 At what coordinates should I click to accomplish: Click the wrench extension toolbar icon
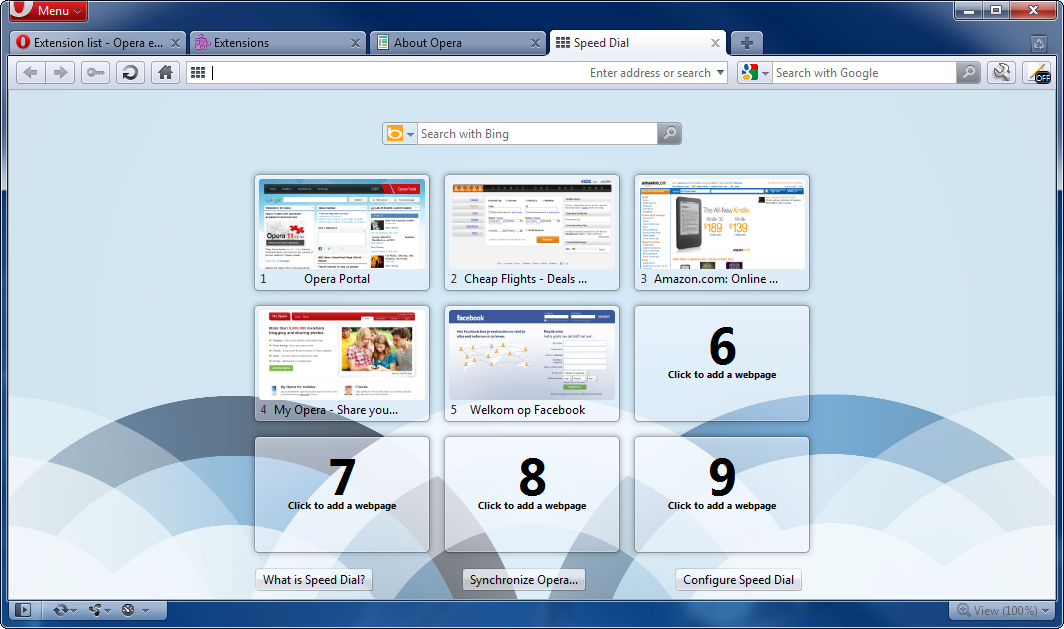[x=1001, y=73]
